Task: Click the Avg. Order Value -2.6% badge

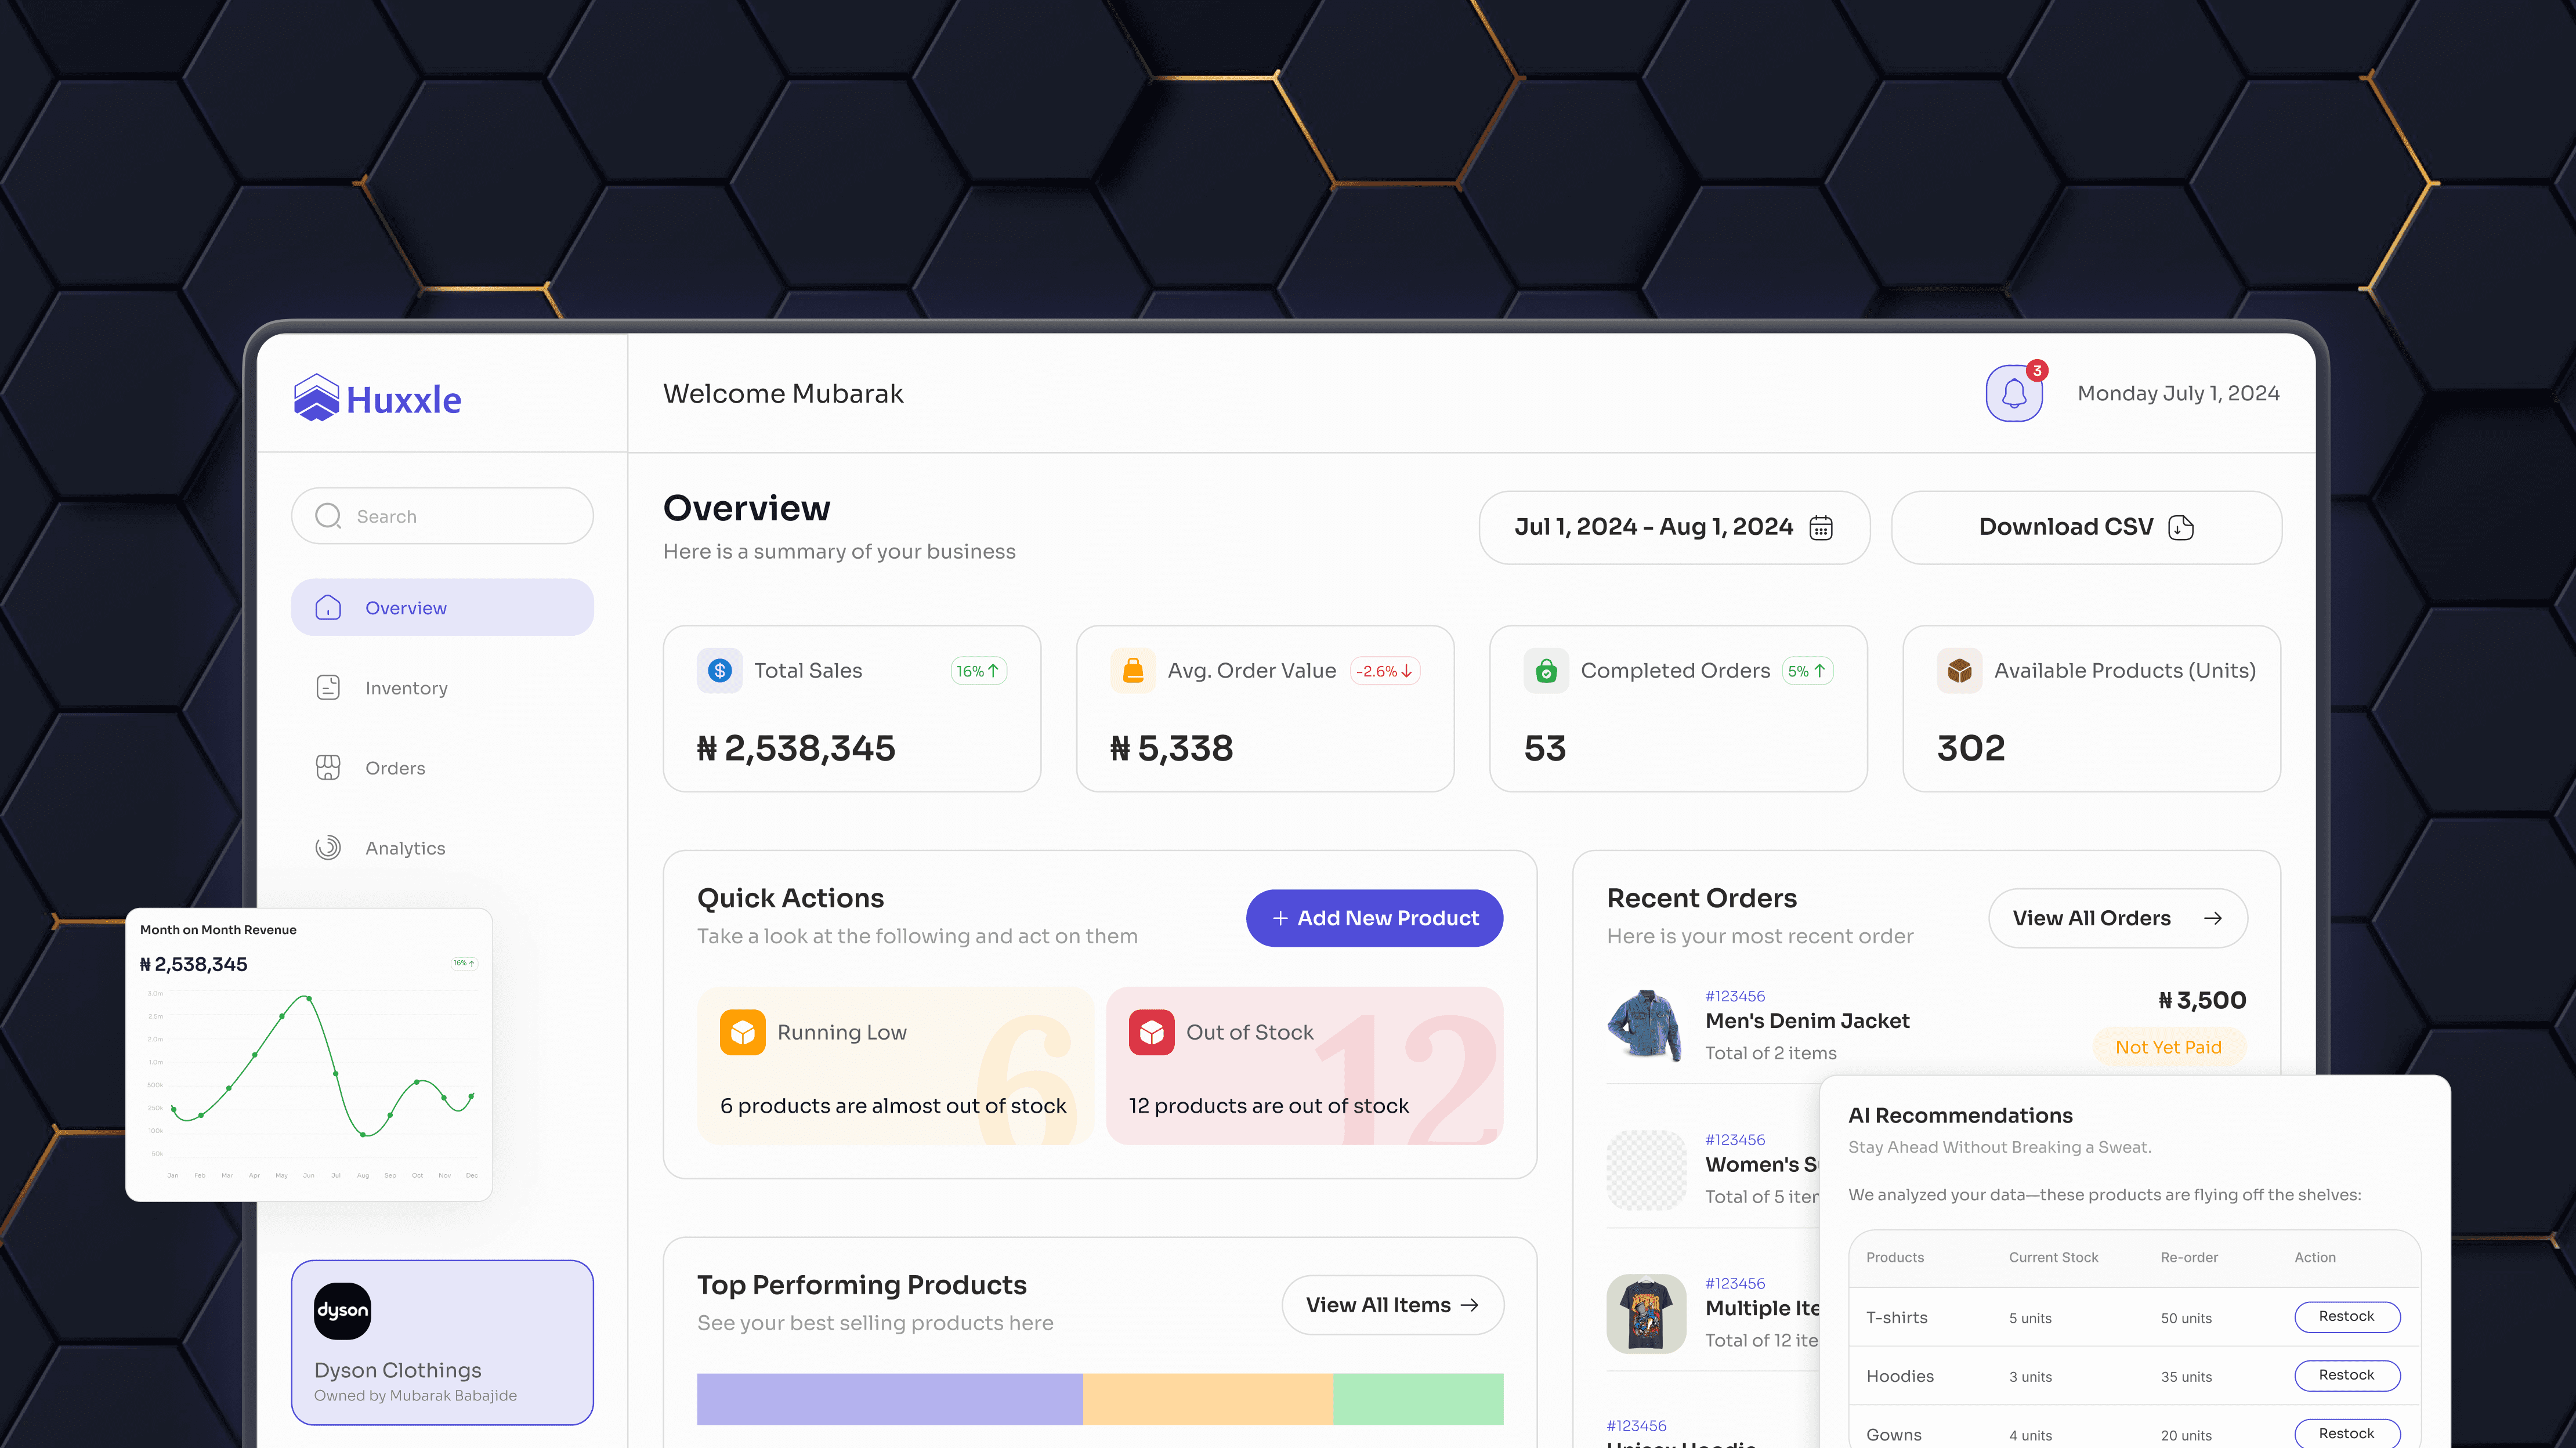Action: click(x=1385, y=671)
